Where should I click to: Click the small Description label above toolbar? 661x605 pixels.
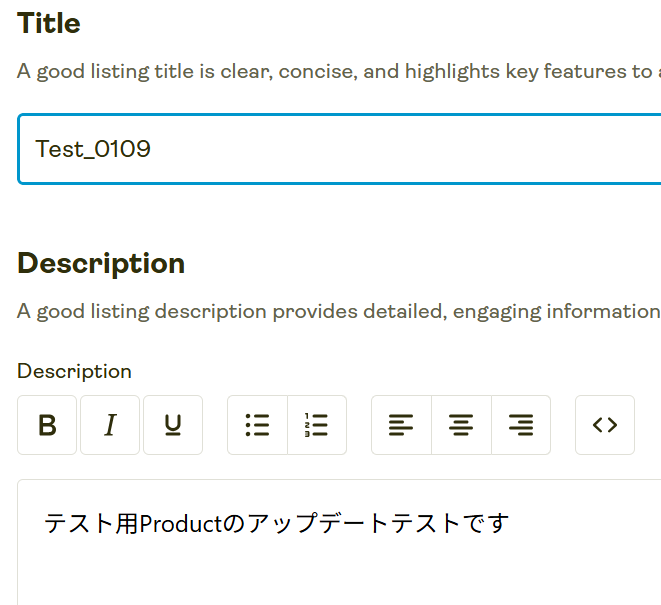(74, 371)
